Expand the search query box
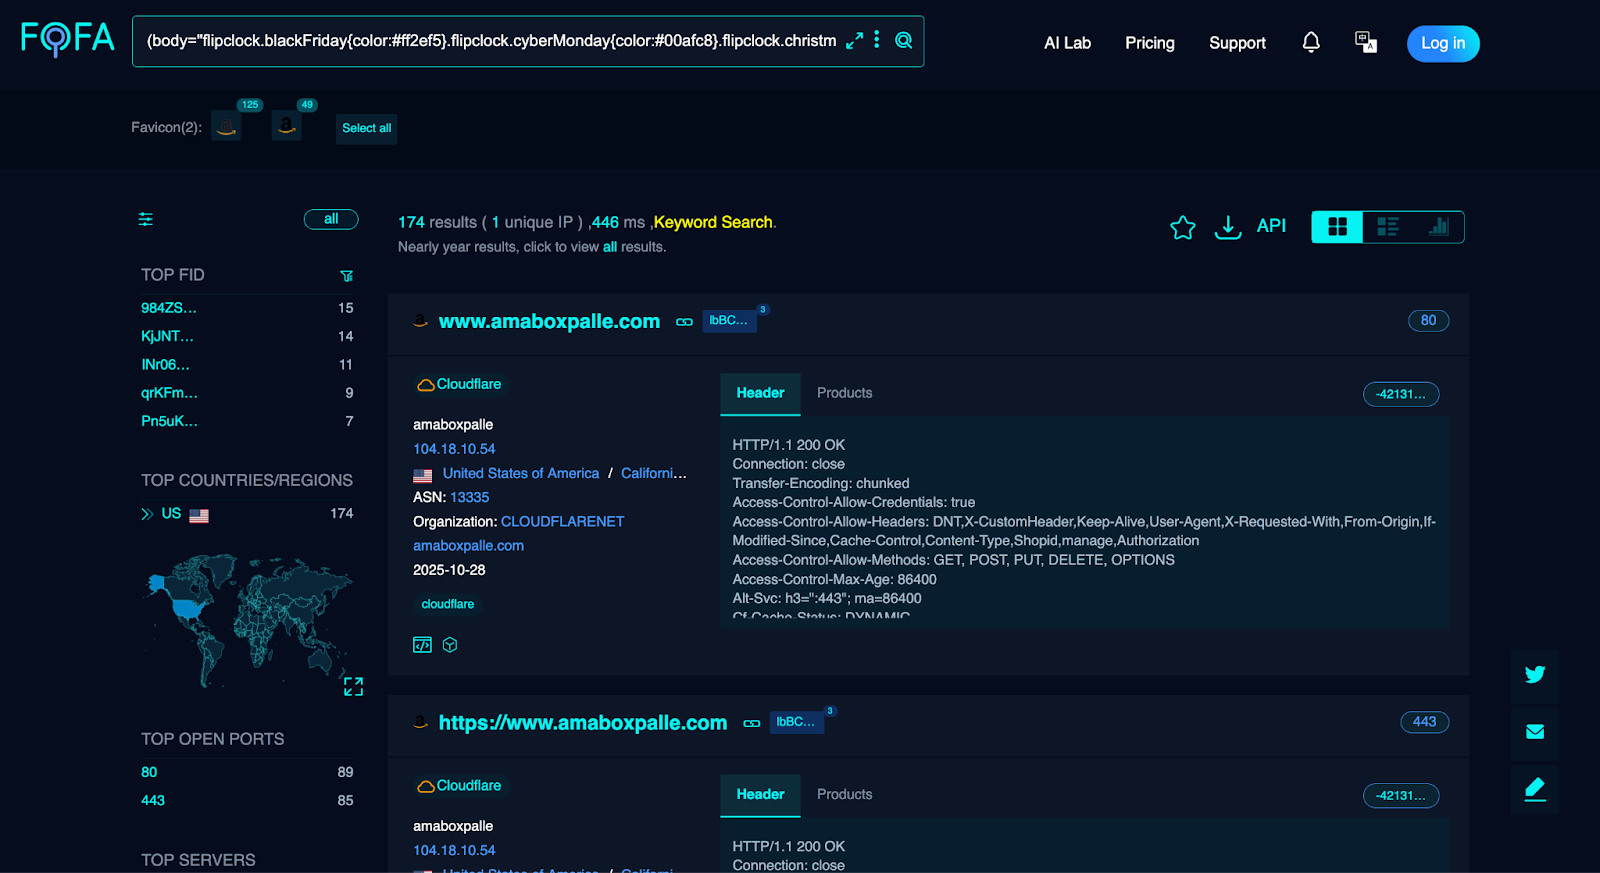This screenshot has width=1600, height=873. [x=854, y=41]
